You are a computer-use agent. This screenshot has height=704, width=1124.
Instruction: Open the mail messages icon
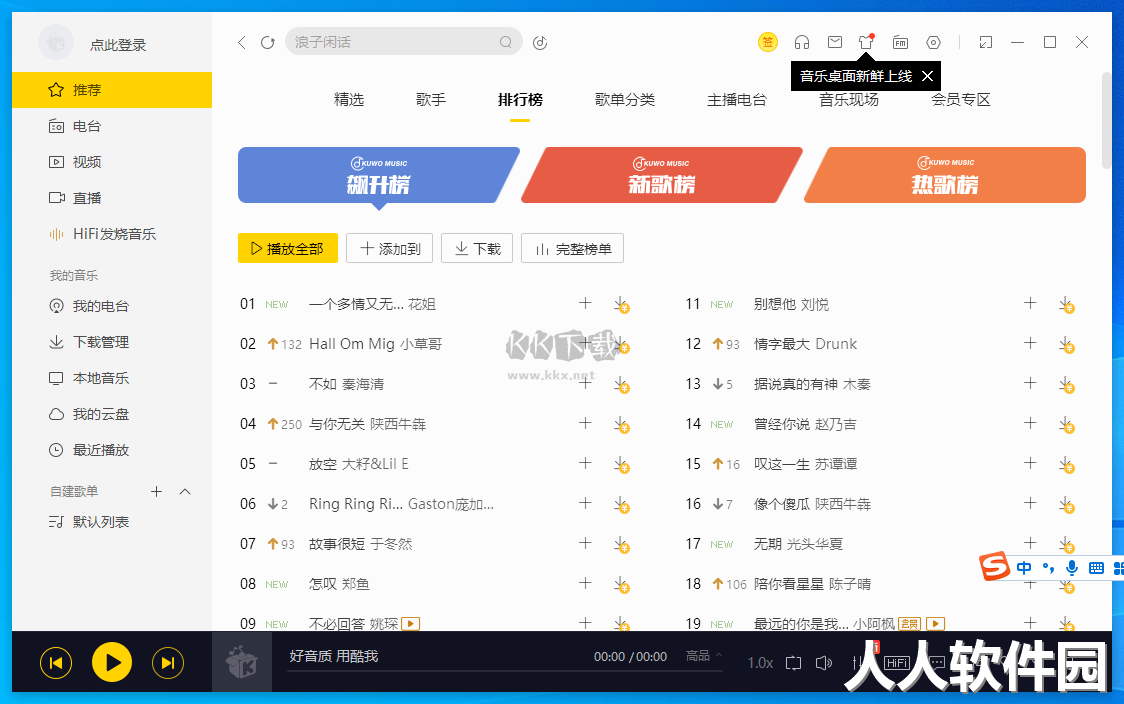point(834,42)
